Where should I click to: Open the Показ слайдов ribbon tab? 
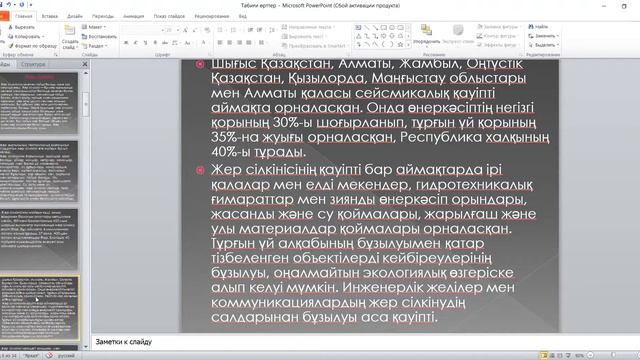pyautogui.click(x=169, y=16)
